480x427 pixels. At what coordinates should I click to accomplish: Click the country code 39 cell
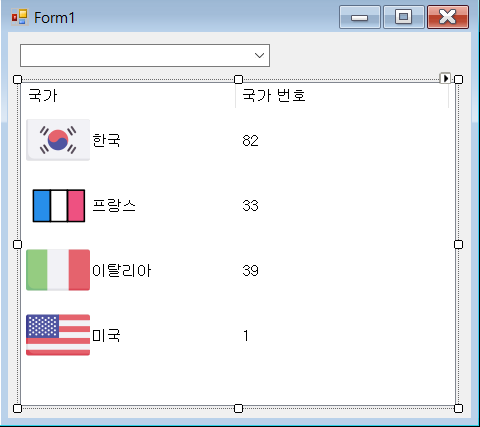coord(250,271)
